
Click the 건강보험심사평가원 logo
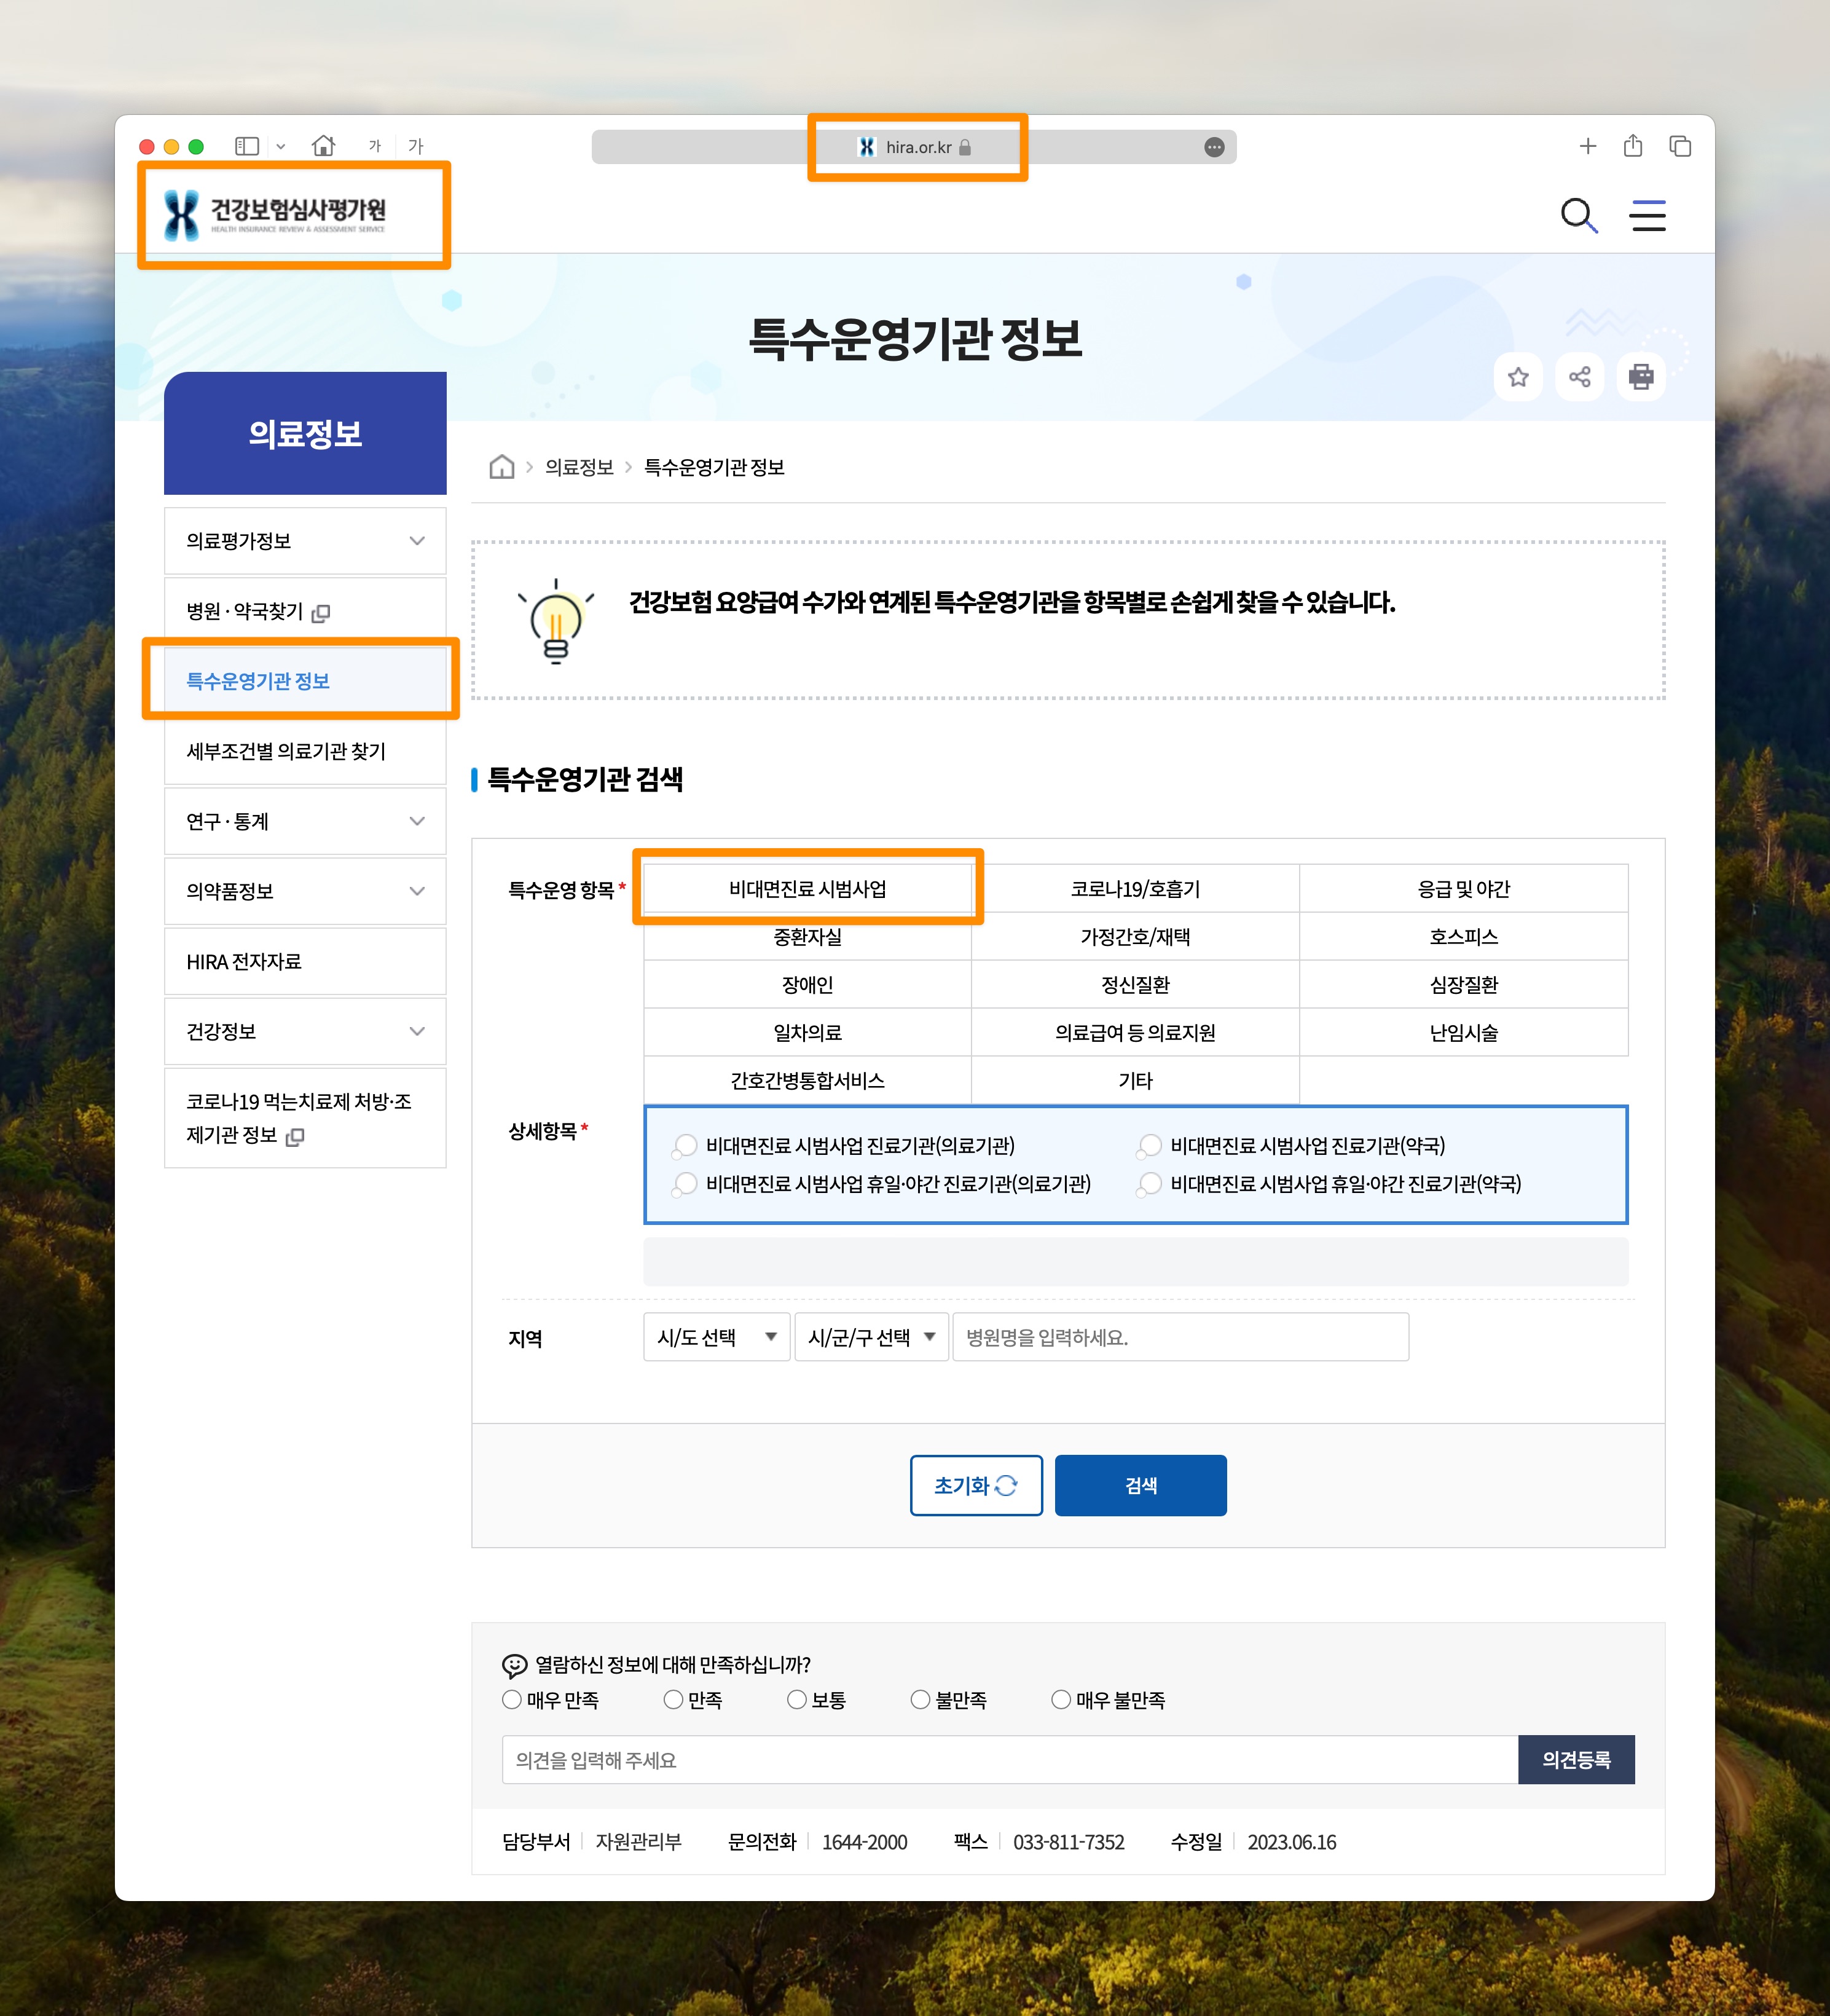coord(275,215)
